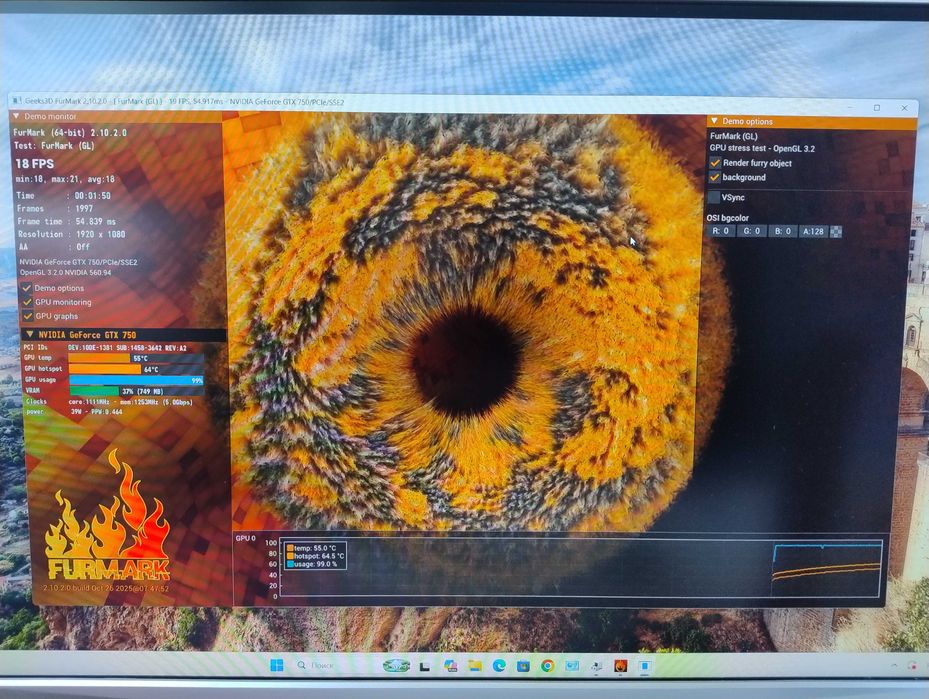The image size is (929, 699).
Task: Launch Microsoft Edge from the taskbar
Action: (499, 666)
